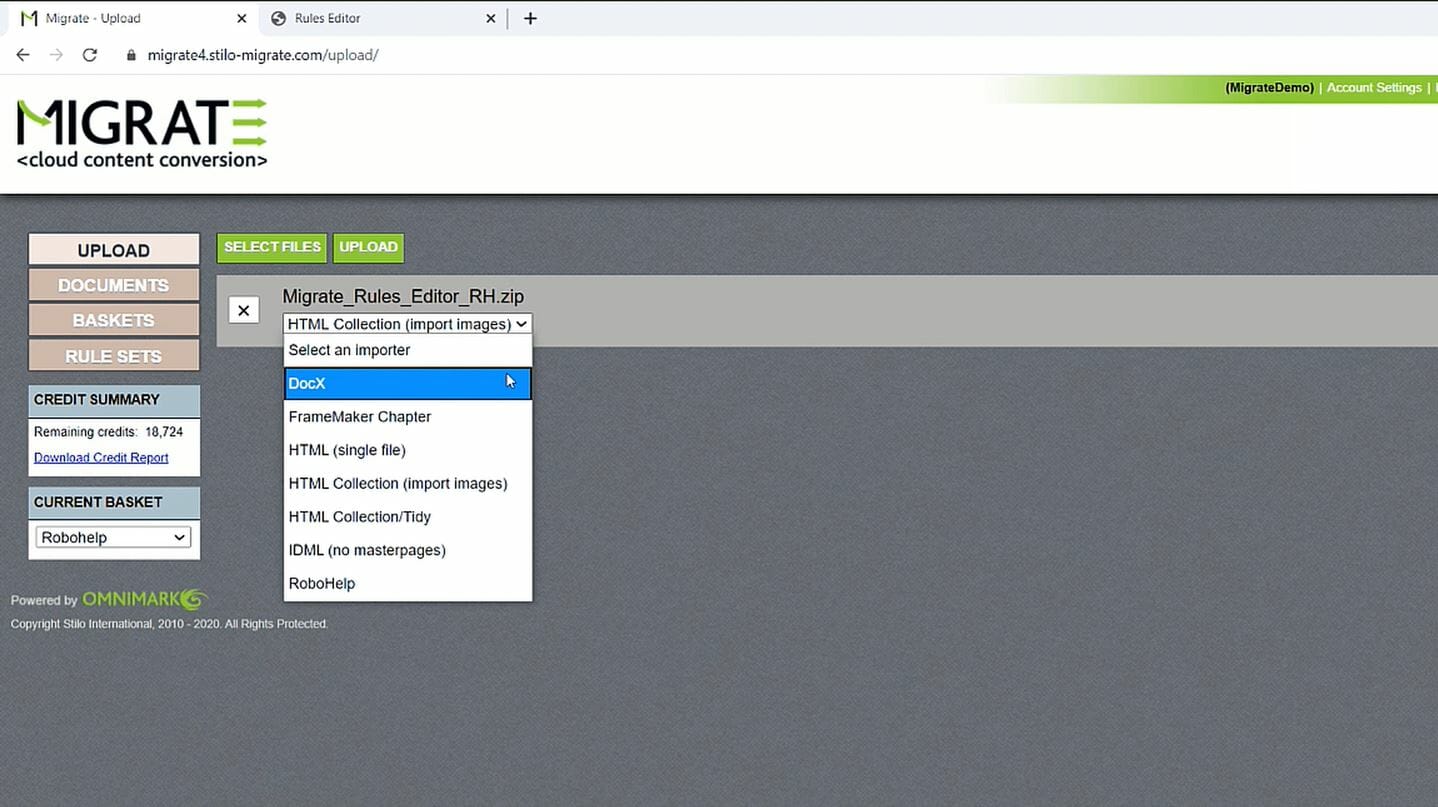Open the Current Basket Robohelp dropdown
Screen dimensions: 1438x807
click(112, 537)
